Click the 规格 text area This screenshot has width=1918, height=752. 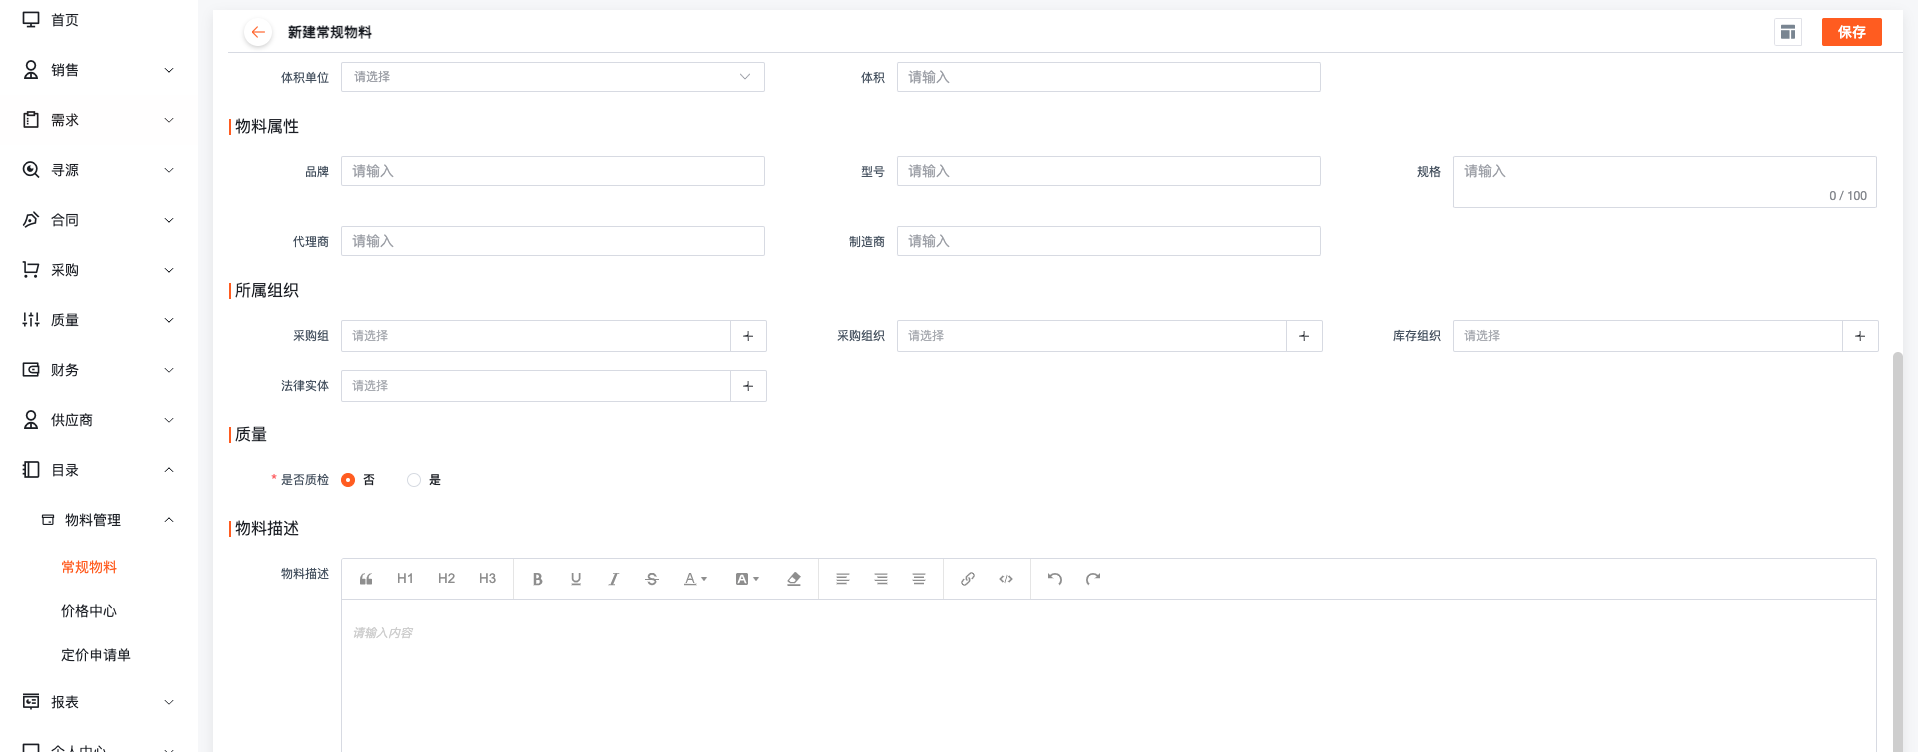click(x=1665, y=182)
